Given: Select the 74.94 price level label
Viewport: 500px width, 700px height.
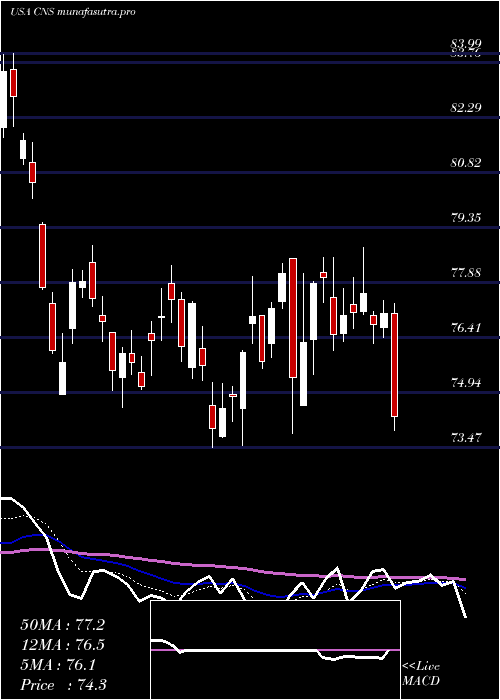Looking at the screenshot, I should point(466,383).
